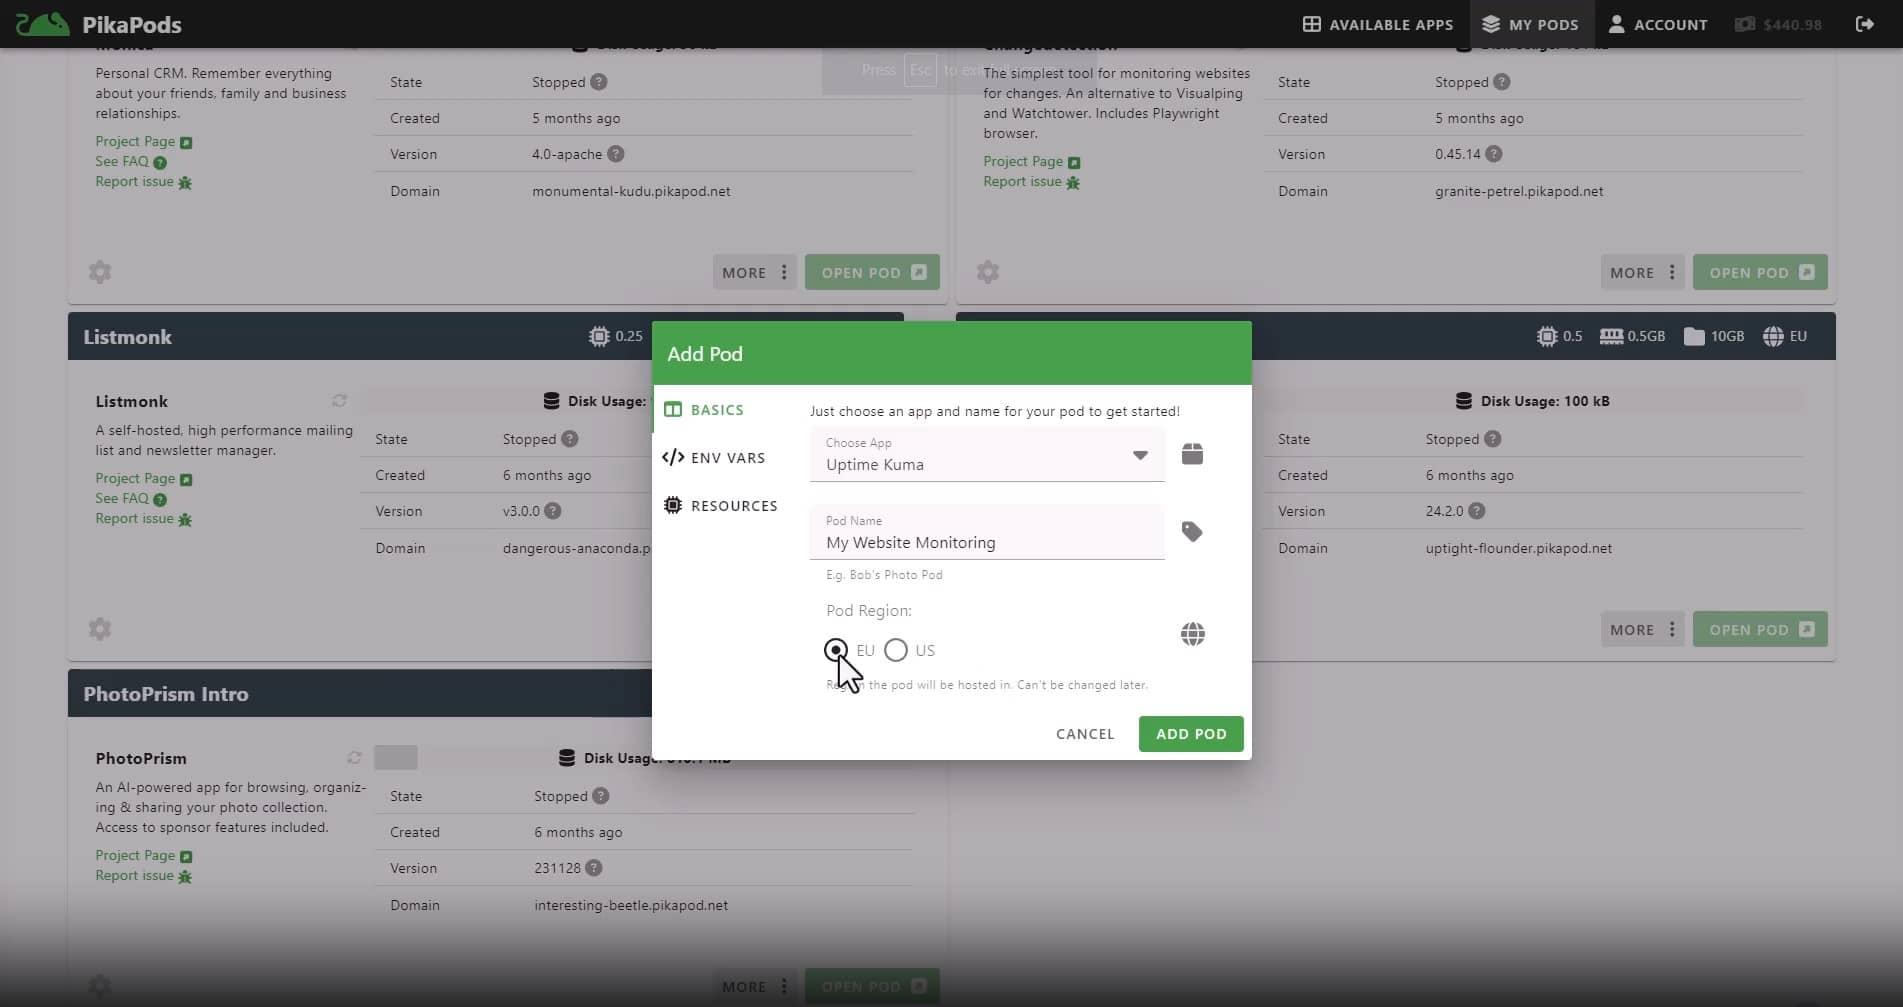Select the EU pod region radio
1903x1007 pixels.
836,651
